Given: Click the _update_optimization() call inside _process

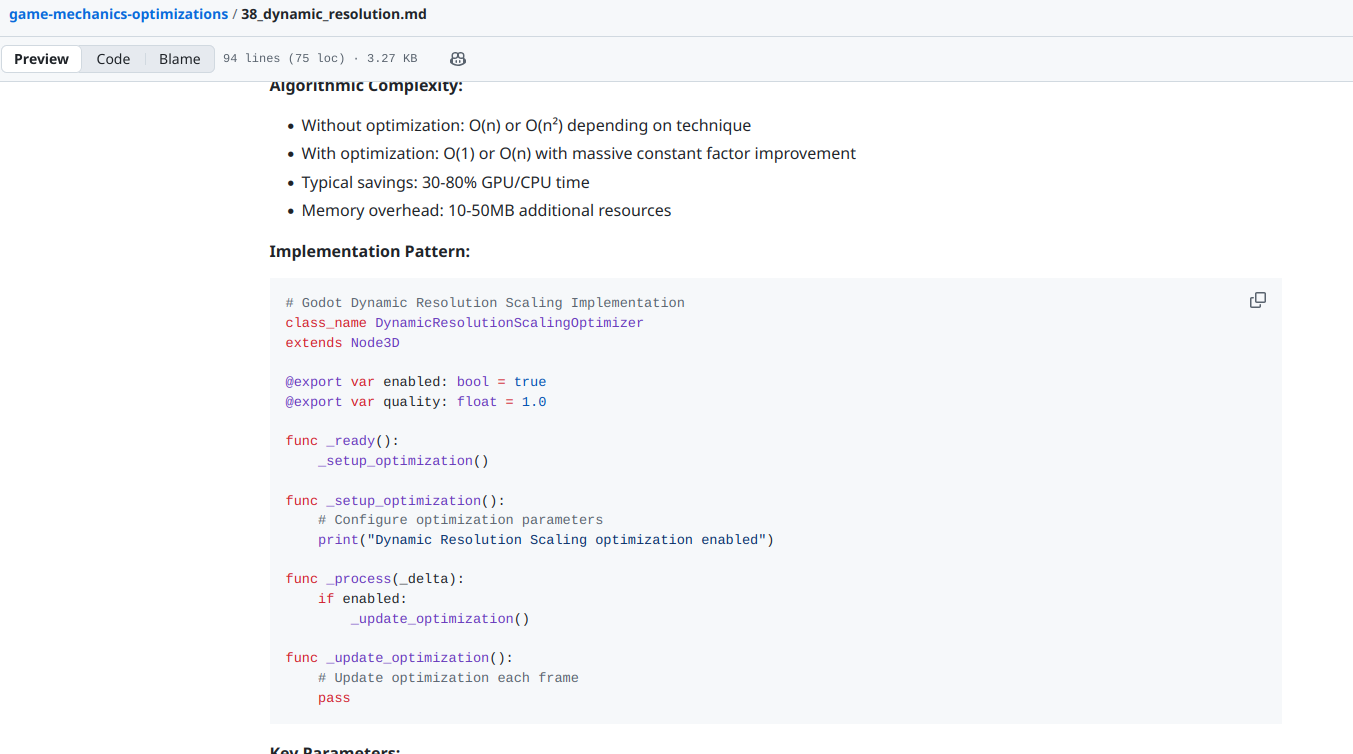Looking at the screenshot, I should click(439, 619).
